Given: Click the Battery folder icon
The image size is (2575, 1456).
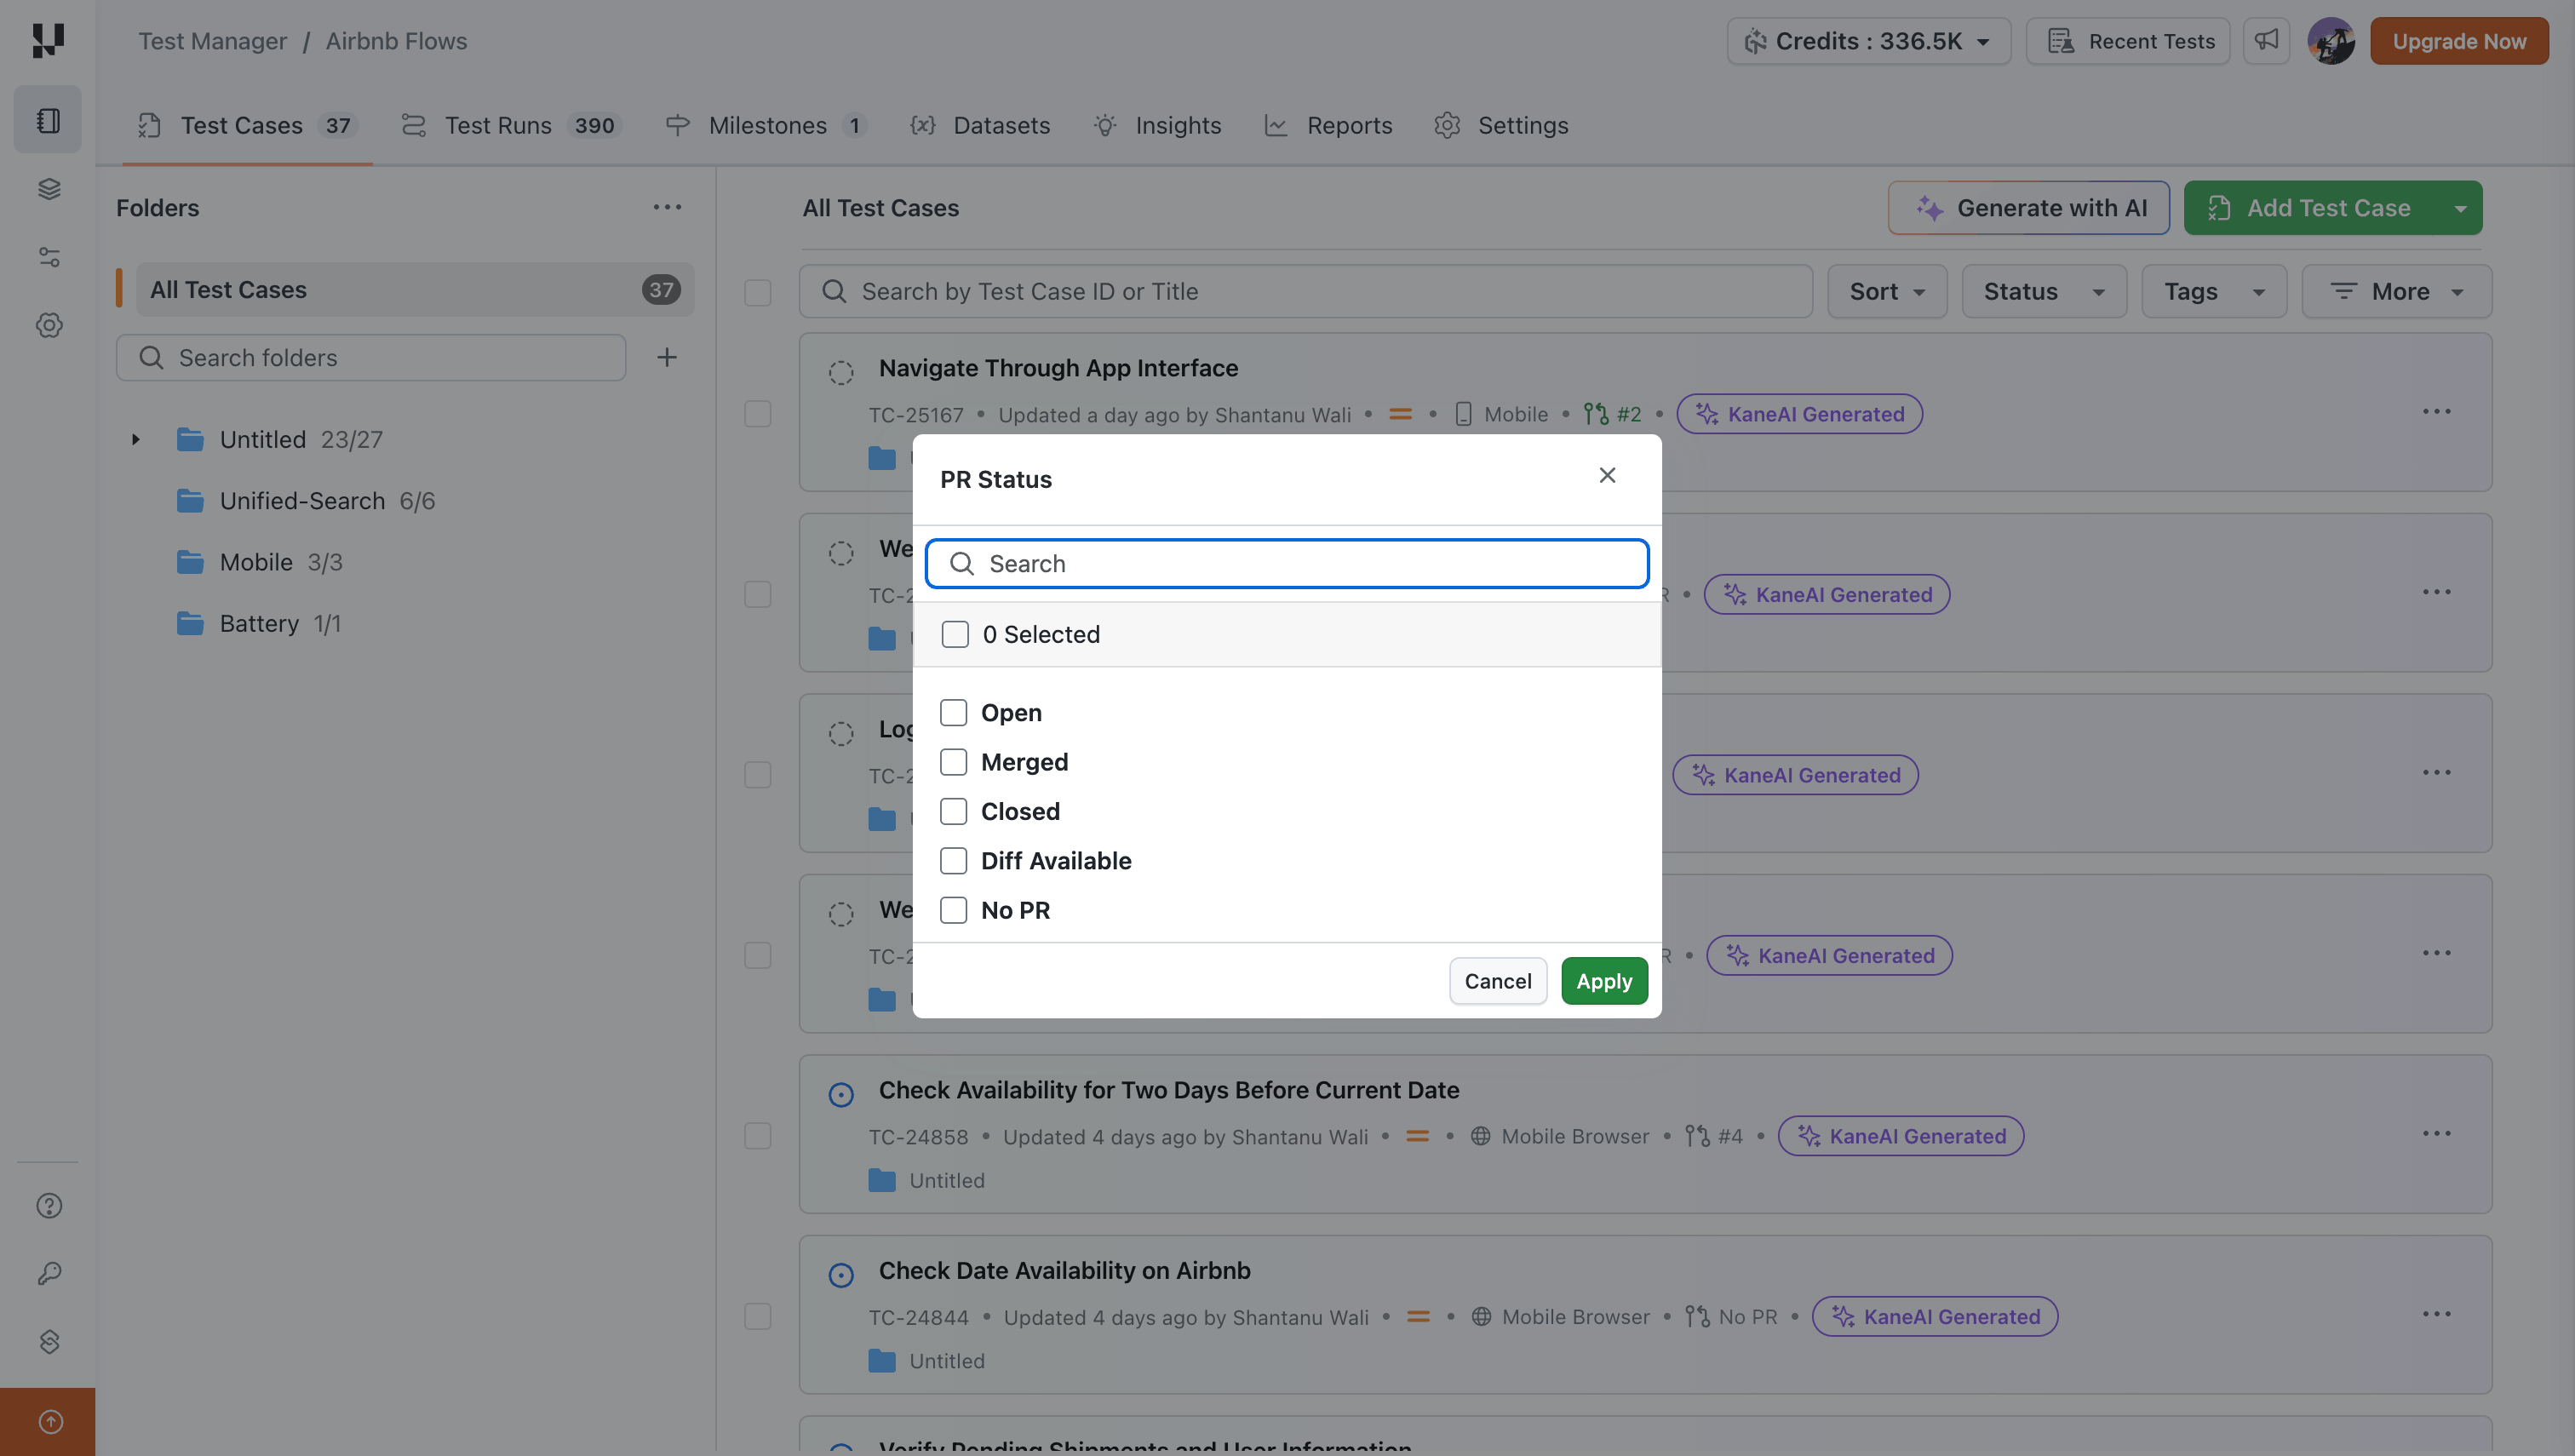Looking at the screenshot, I should (x=190, y=623).
